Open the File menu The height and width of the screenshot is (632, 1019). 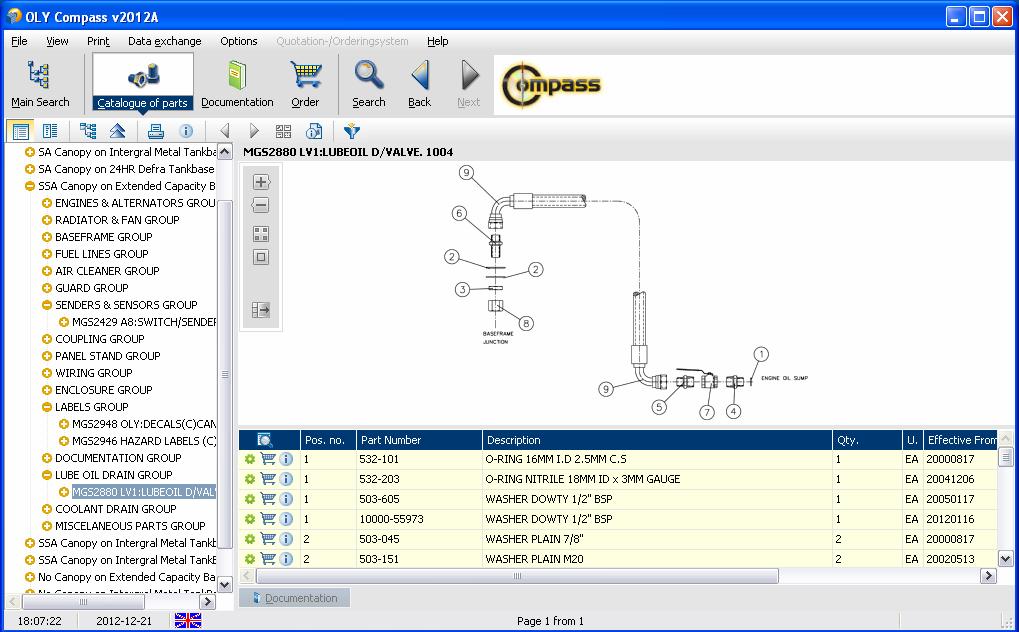point(19,41)
